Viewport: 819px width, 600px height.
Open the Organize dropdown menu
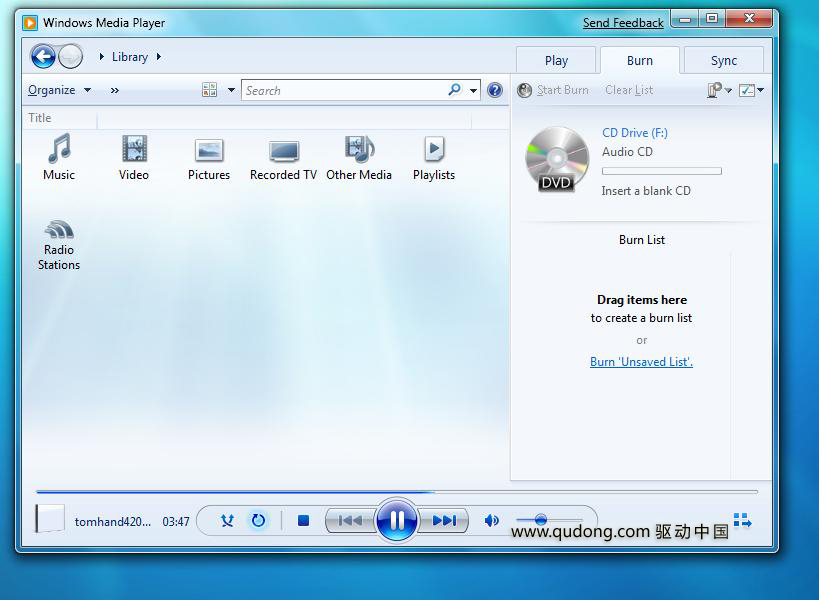tap(58, 90)
